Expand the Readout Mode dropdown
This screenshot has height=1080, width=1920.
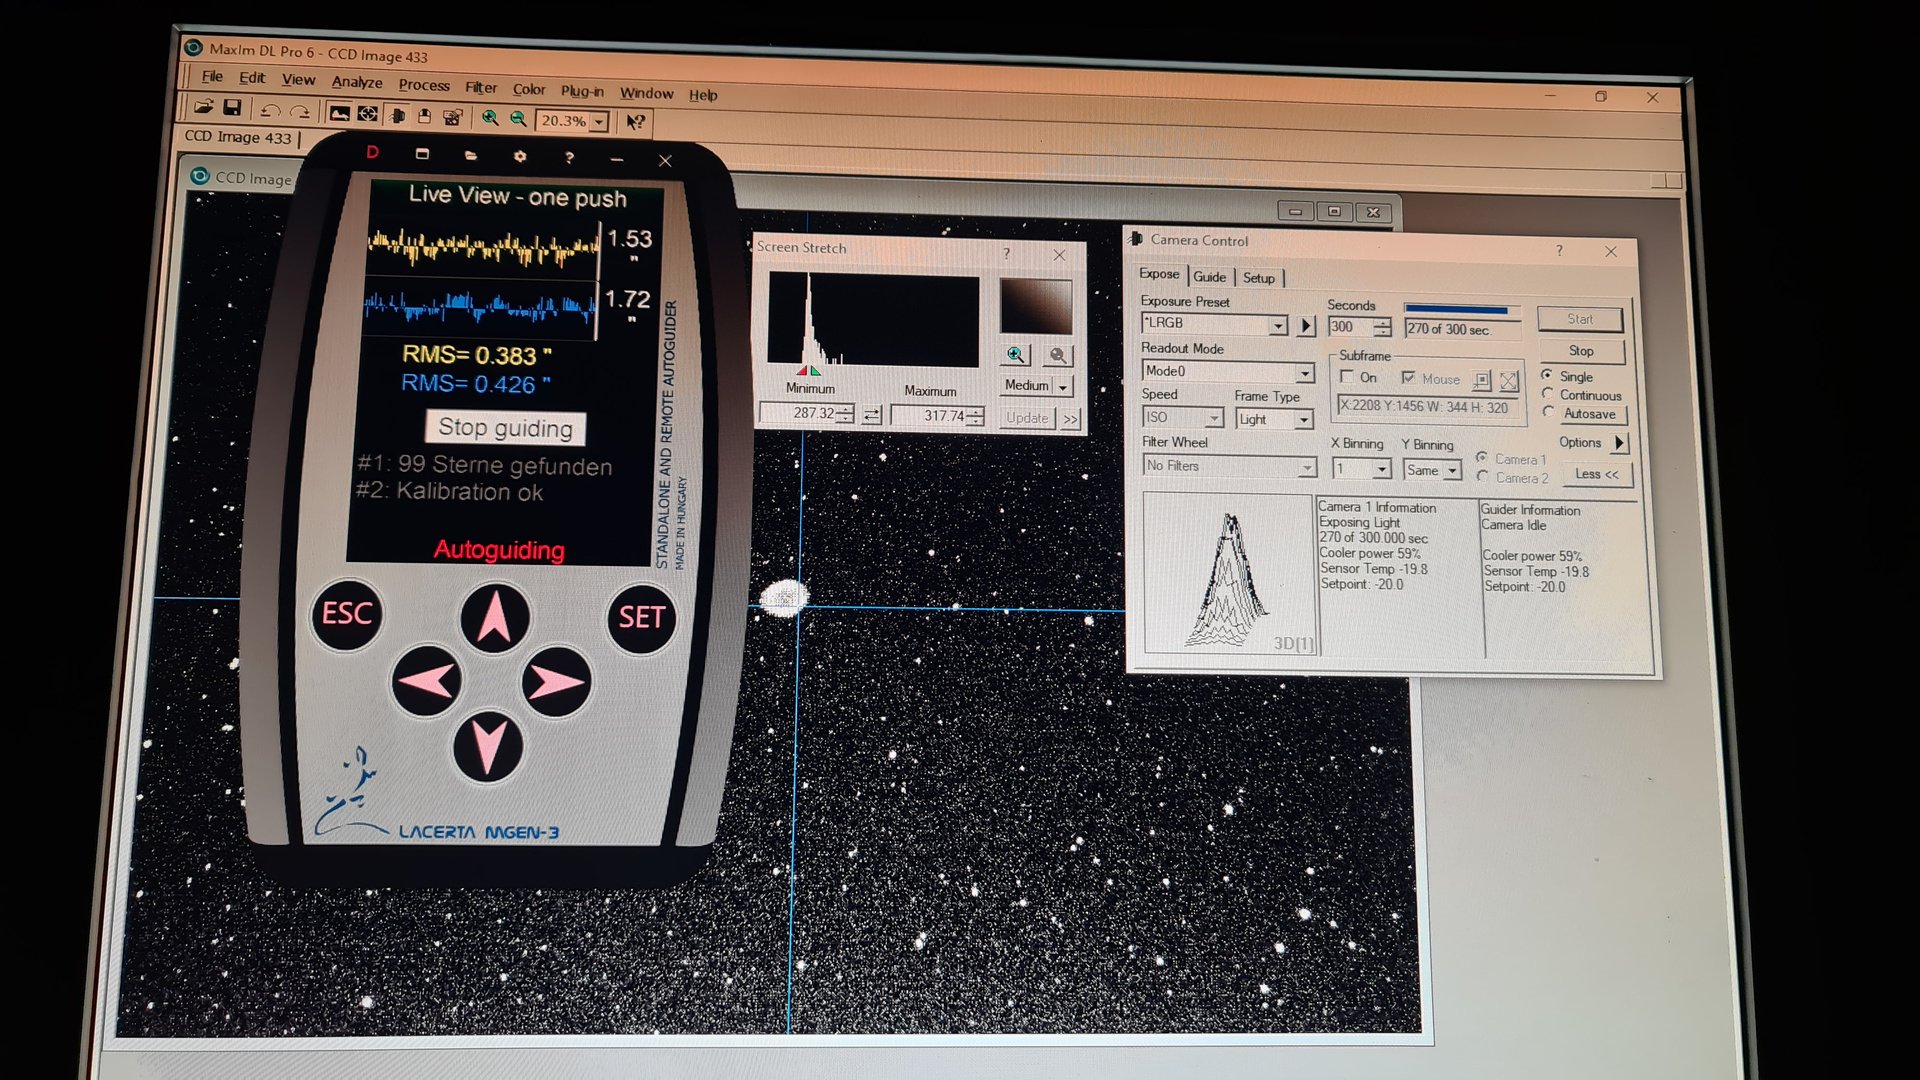coord(1304,372)
